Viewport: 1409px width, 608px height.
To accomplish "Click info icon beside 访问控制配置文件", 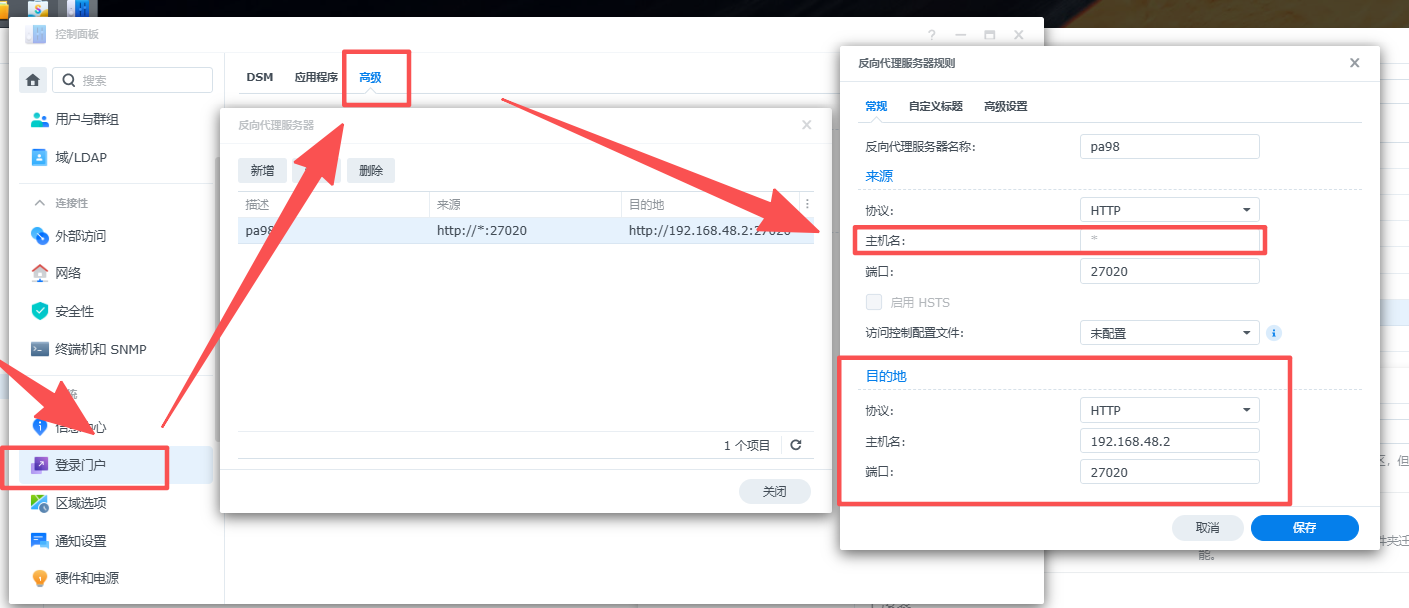I will click(1274, 333).
